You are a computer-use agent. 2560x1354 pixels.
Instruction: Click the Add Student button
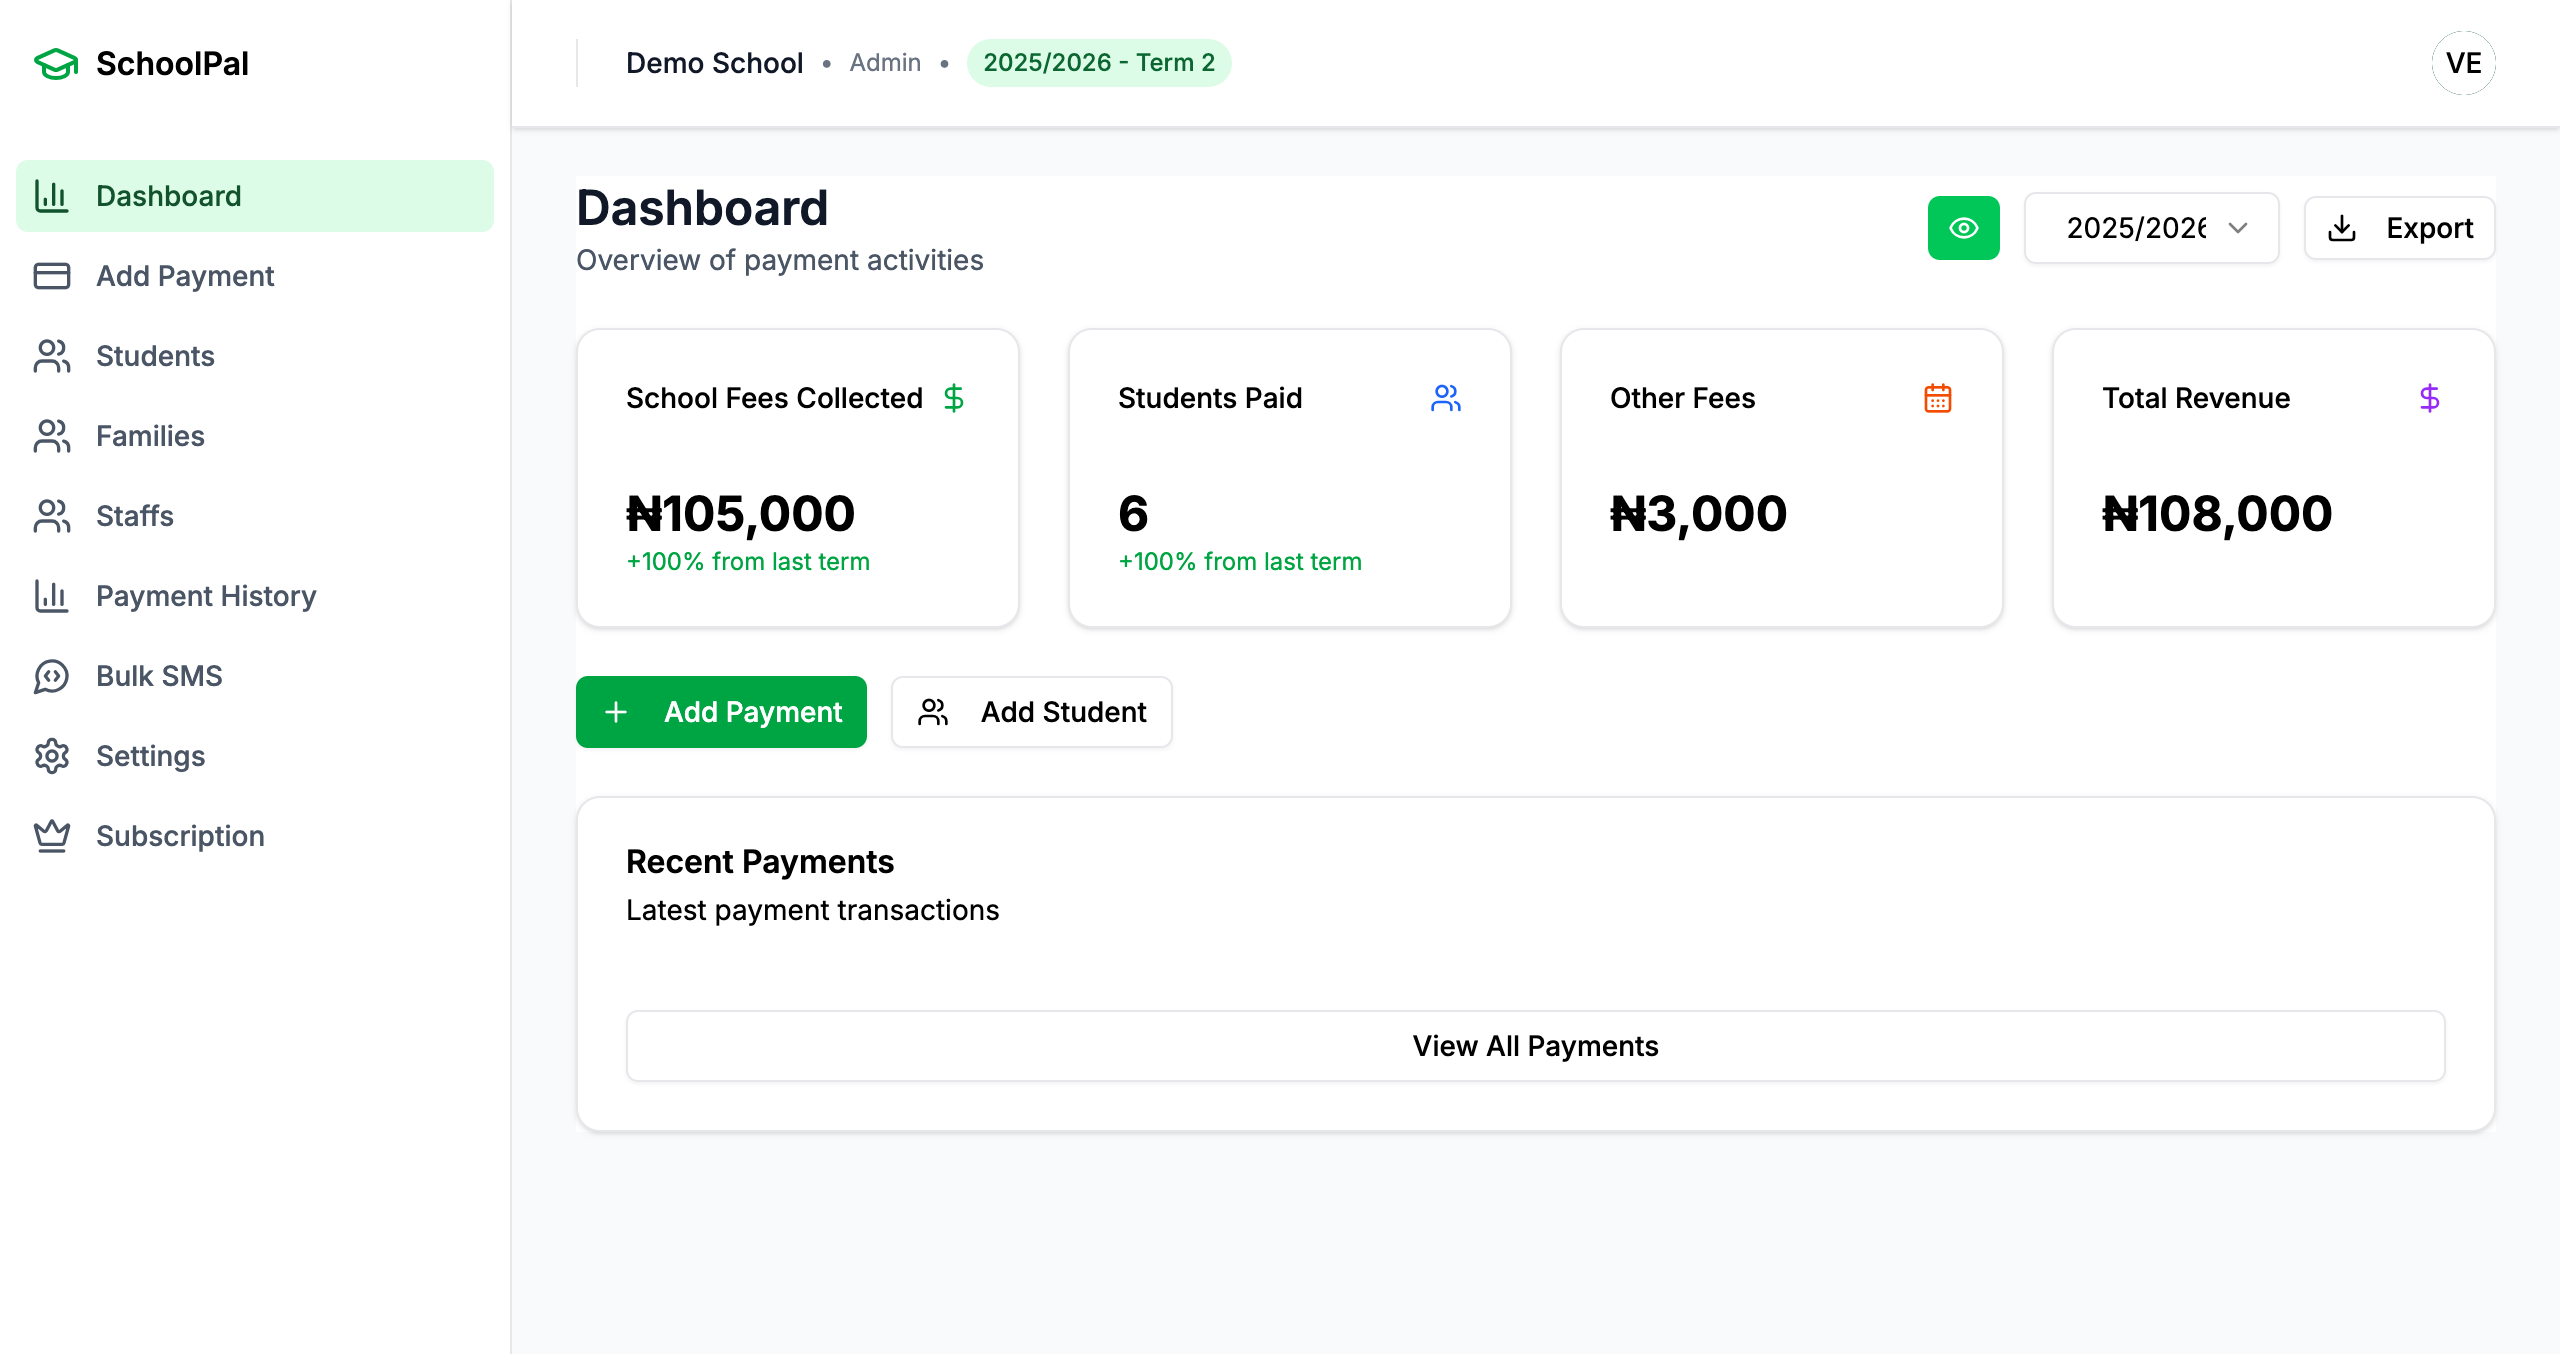(x=1031, y=712)
